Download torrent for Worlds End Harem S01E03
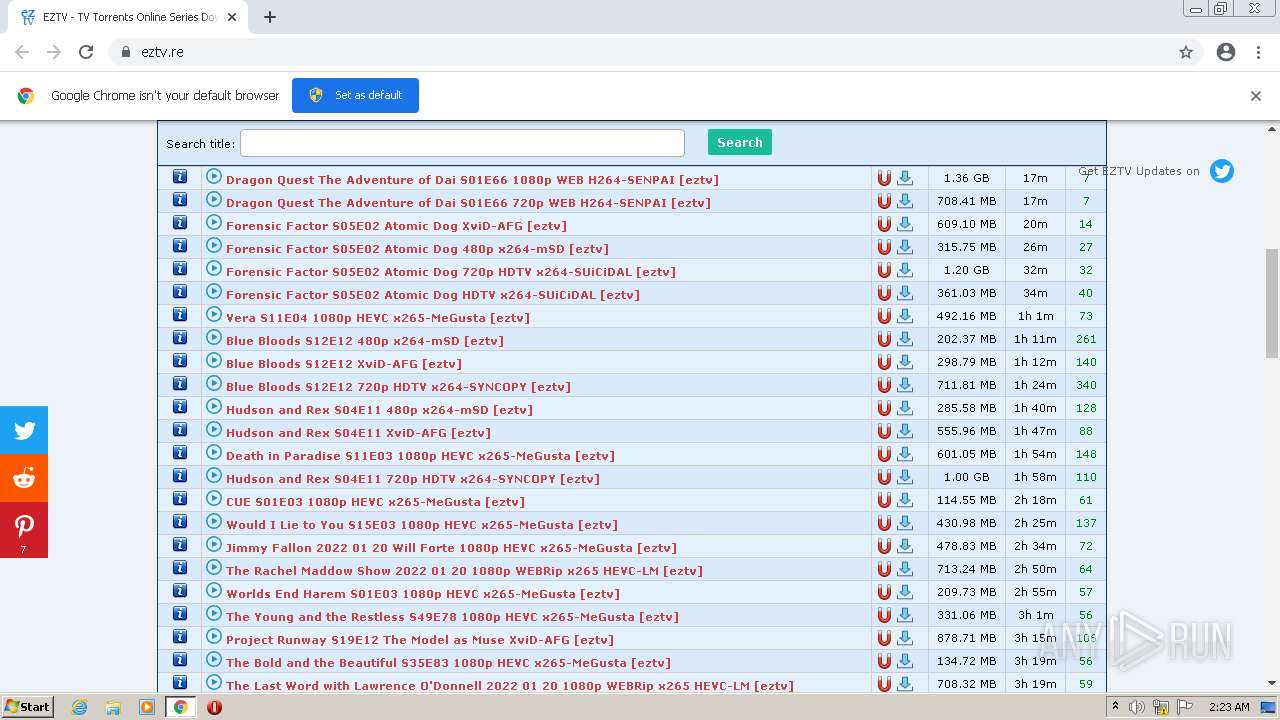Viewport: 1280px width, 720px height. pos(905,592)
